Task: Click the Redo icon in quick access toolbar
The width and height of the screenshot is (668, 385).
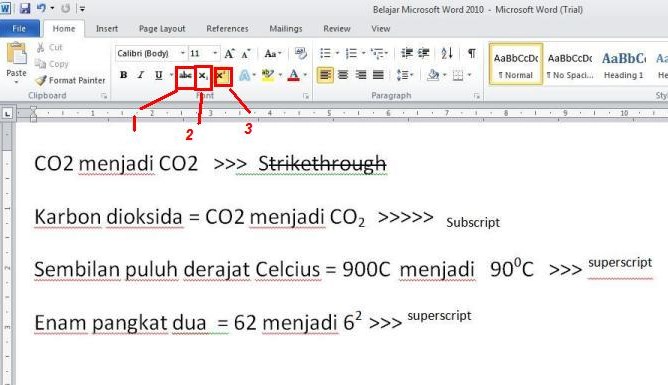Action: pos(66,8)
